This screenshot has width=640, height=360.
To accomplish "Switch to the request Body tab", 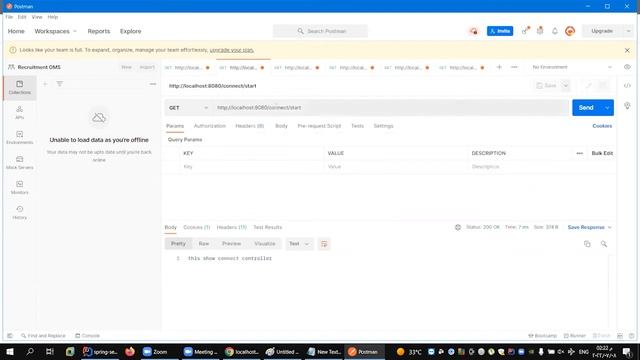I will [x=281, y=126].
